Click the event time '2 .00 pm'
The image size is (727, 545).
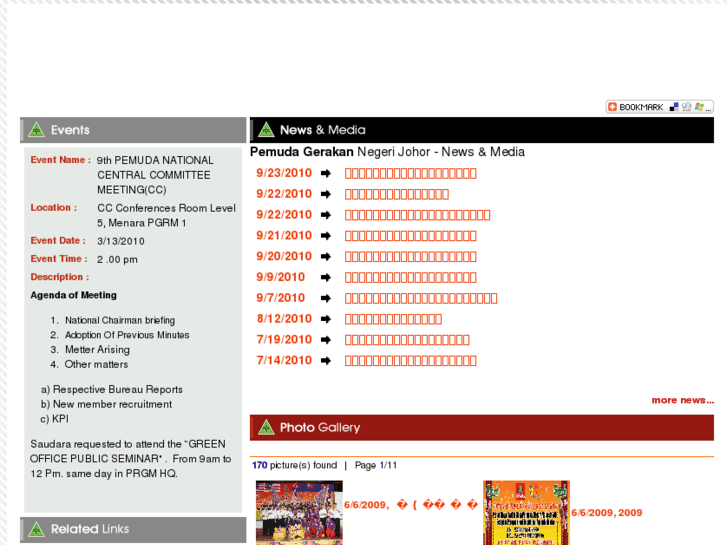click(117, 259)
